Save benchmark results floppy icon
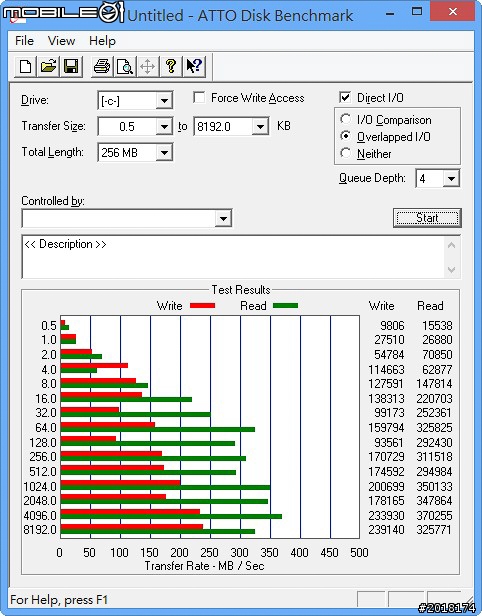 71,66
